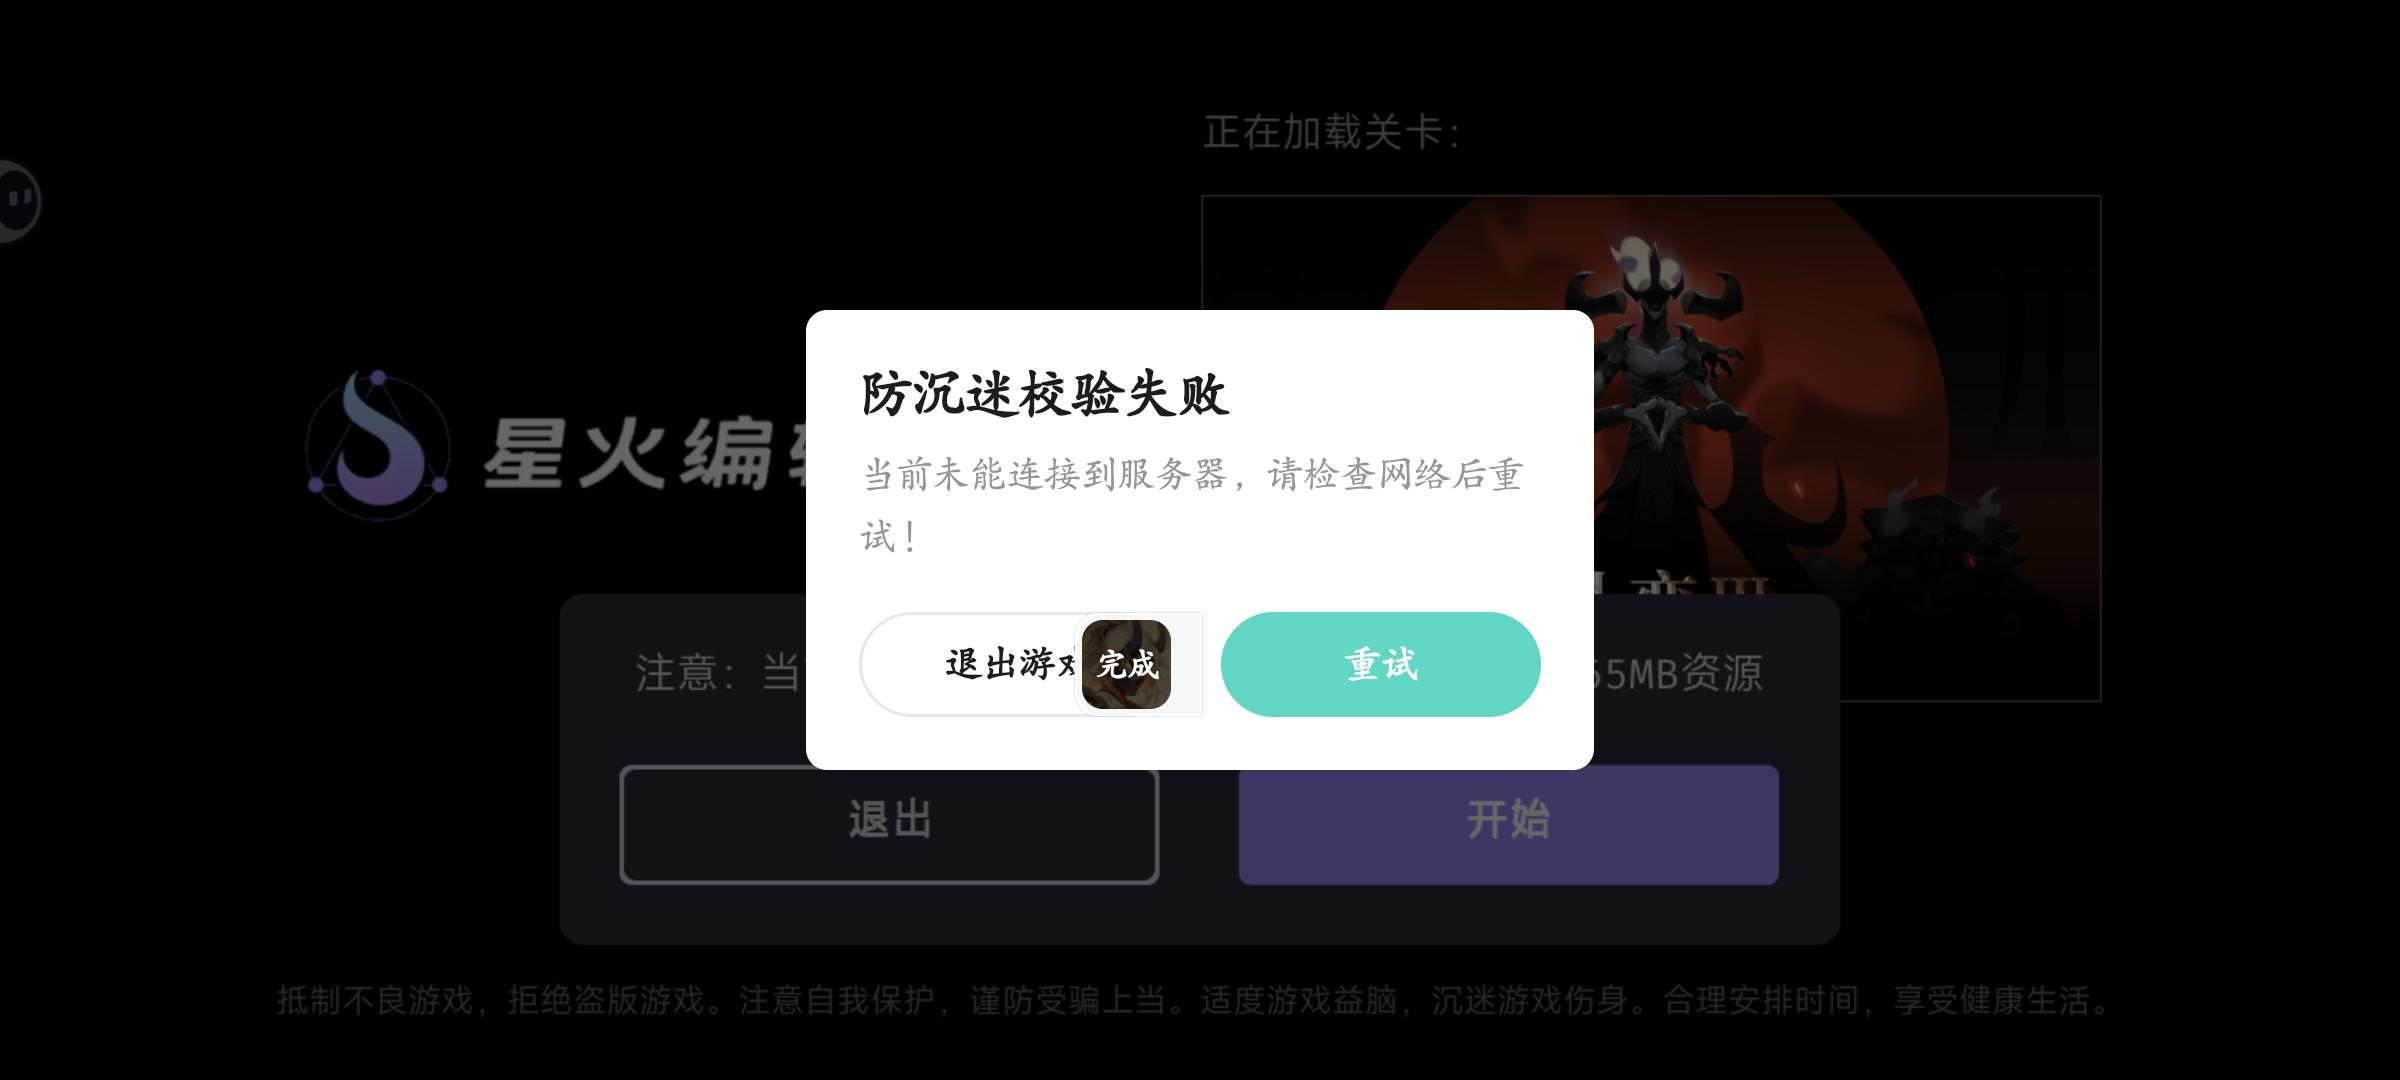Click the 正在加载关卡 label
2400x1080 pixels.
[x=1332, y=132]
